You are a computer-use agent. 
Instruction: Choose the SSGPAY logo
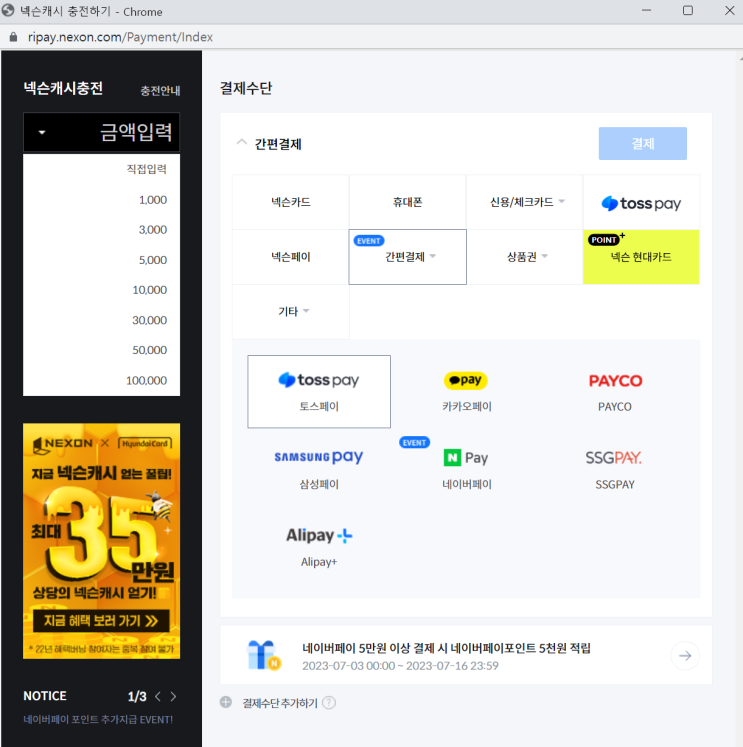click(x=613, y=458)
